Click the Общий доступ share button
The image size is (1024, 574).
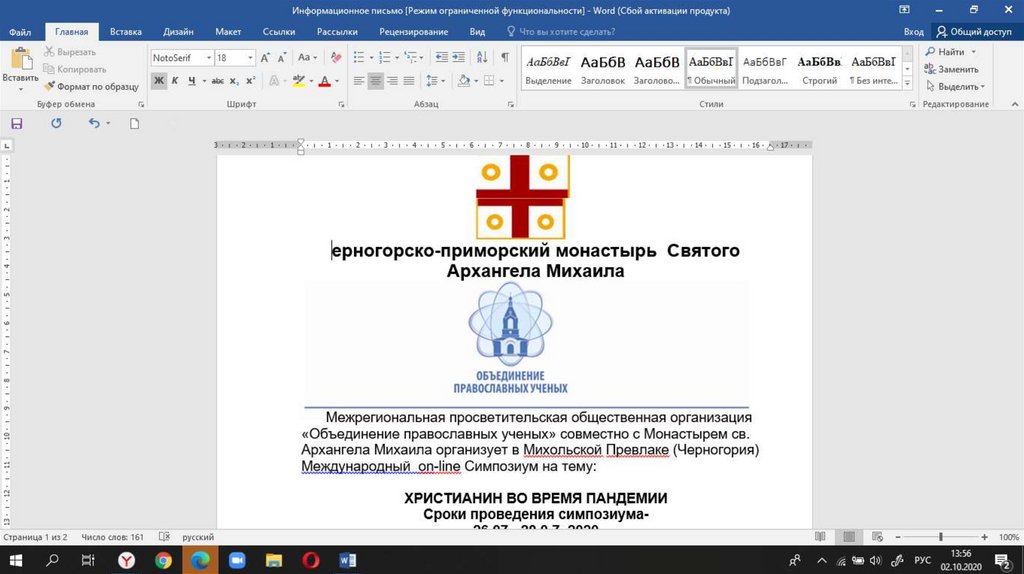point(974,32)
